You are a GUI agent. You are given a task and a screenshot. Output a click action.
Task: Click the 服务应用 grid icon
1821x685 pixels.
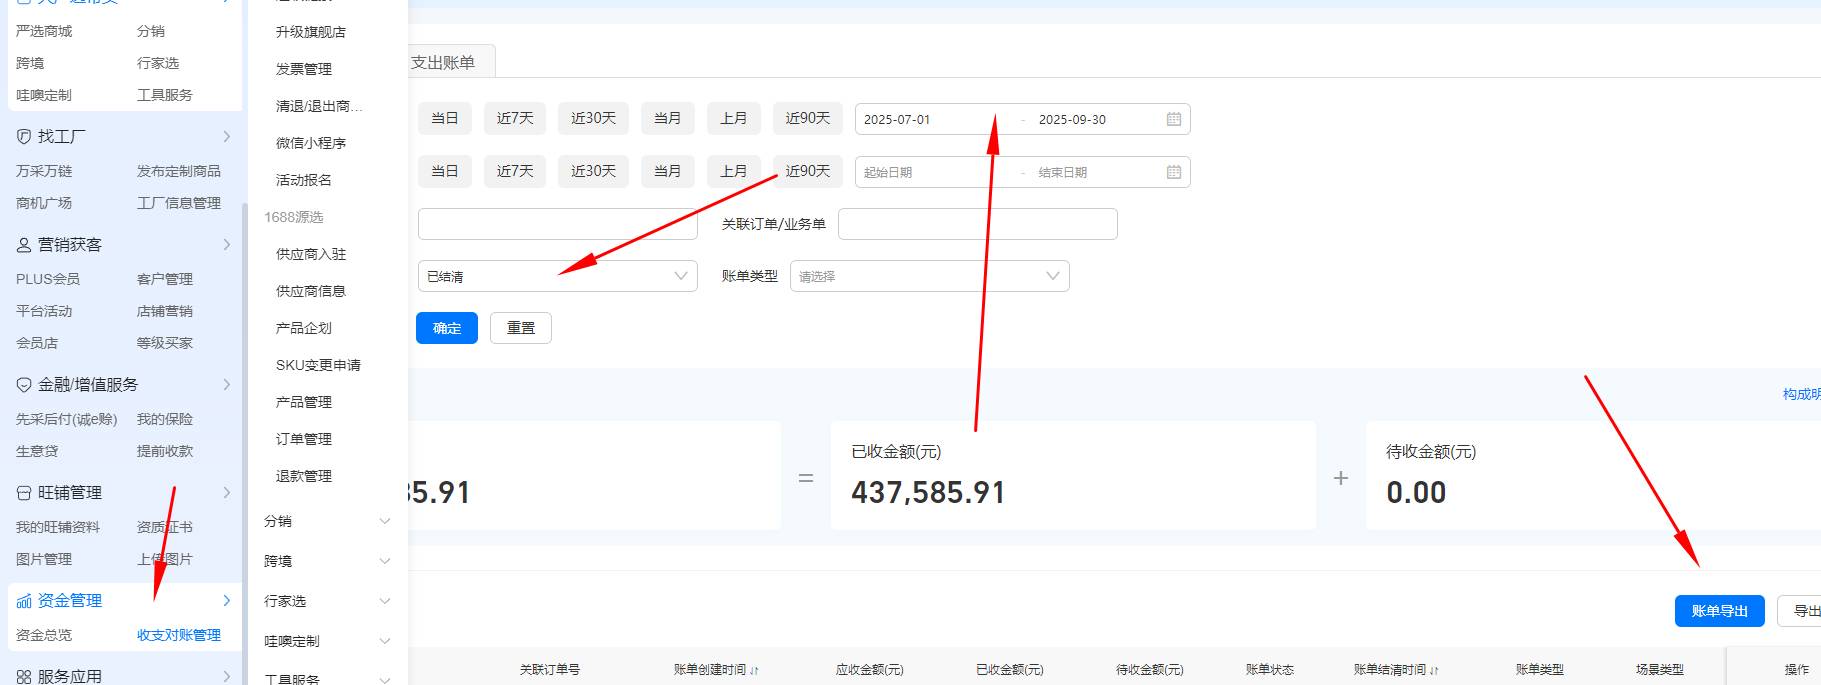tap(24, 677)
